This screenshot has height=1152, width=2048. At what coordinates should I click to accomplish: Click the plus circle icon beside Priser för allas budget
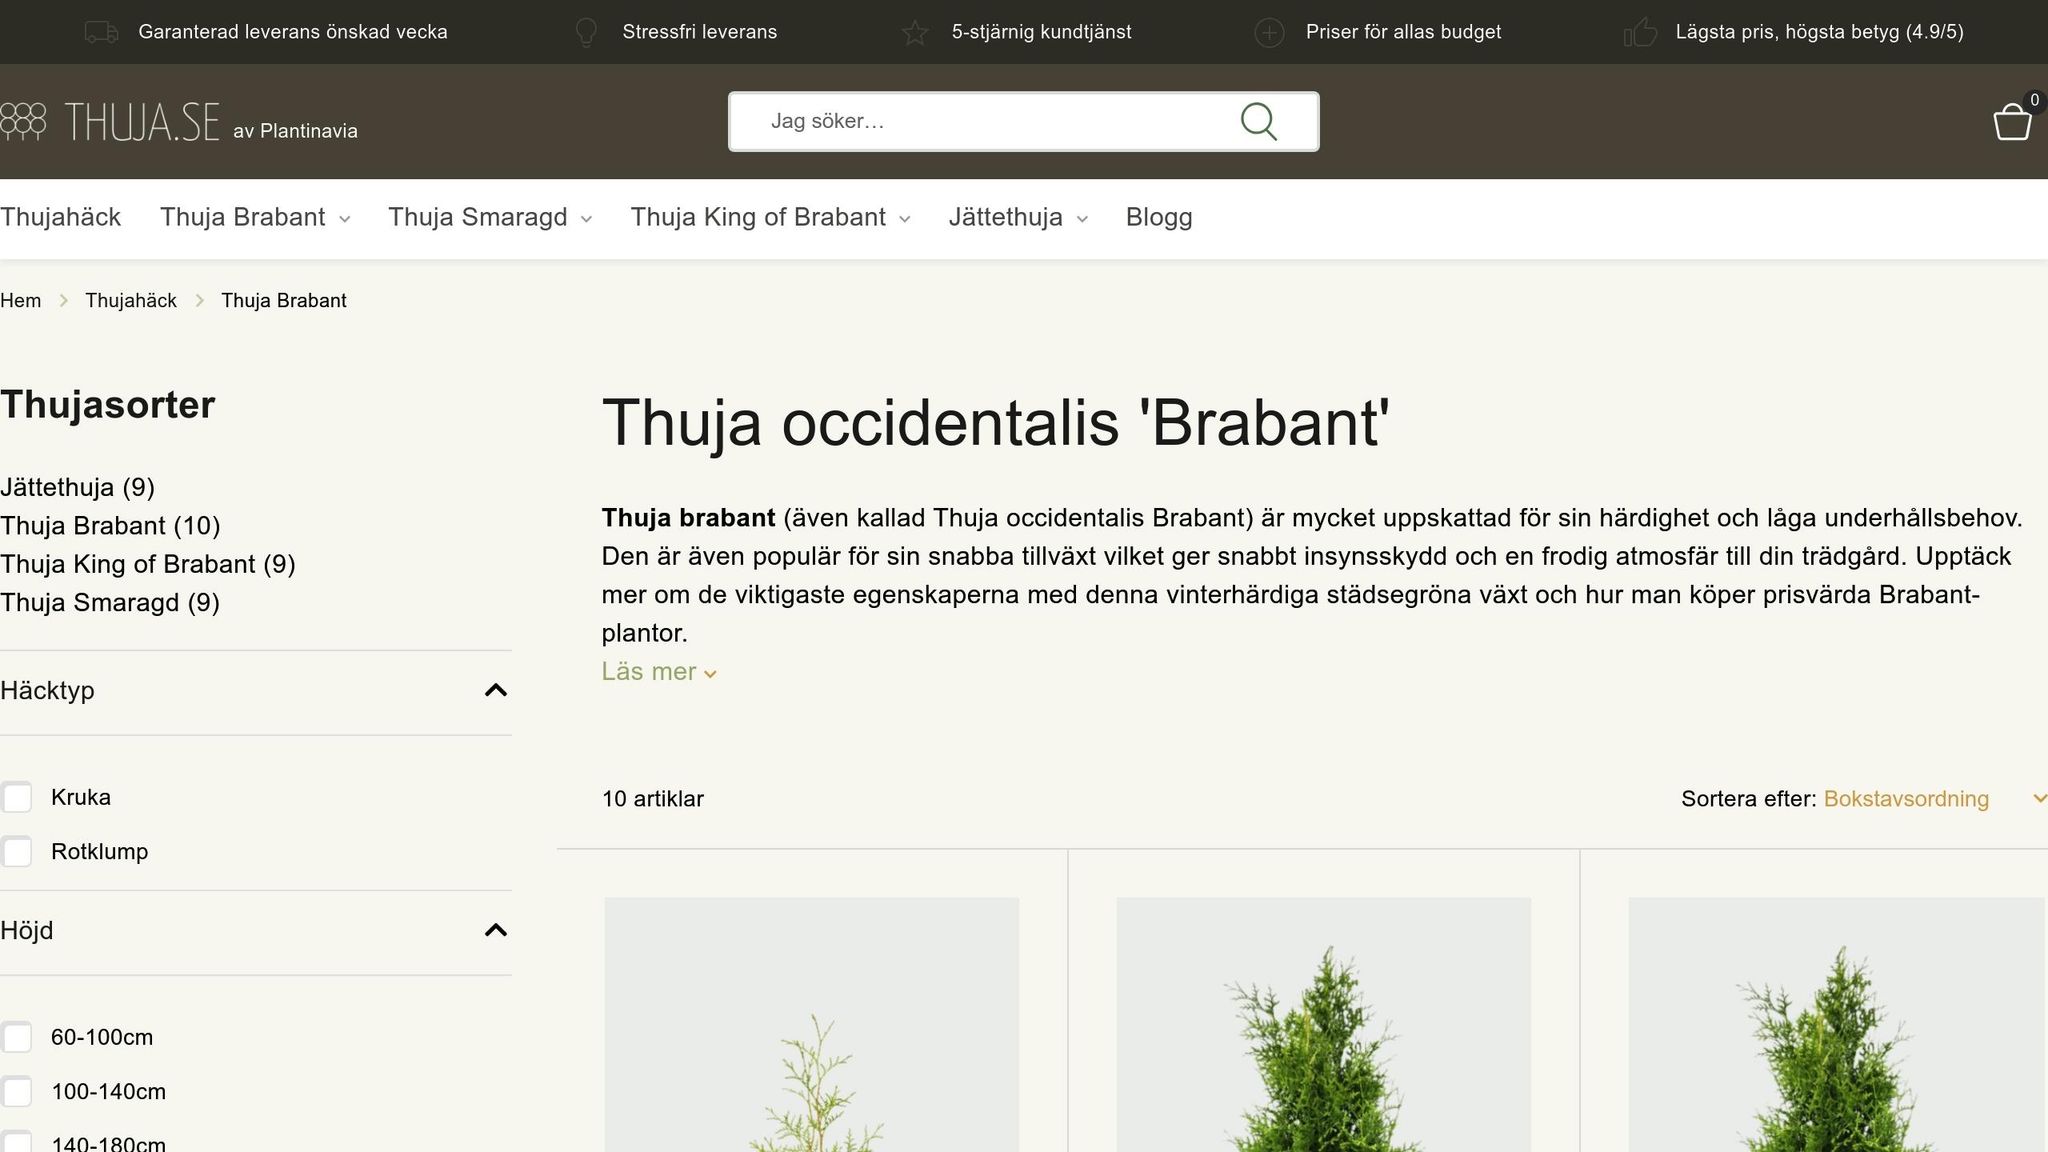[1269, 32]
